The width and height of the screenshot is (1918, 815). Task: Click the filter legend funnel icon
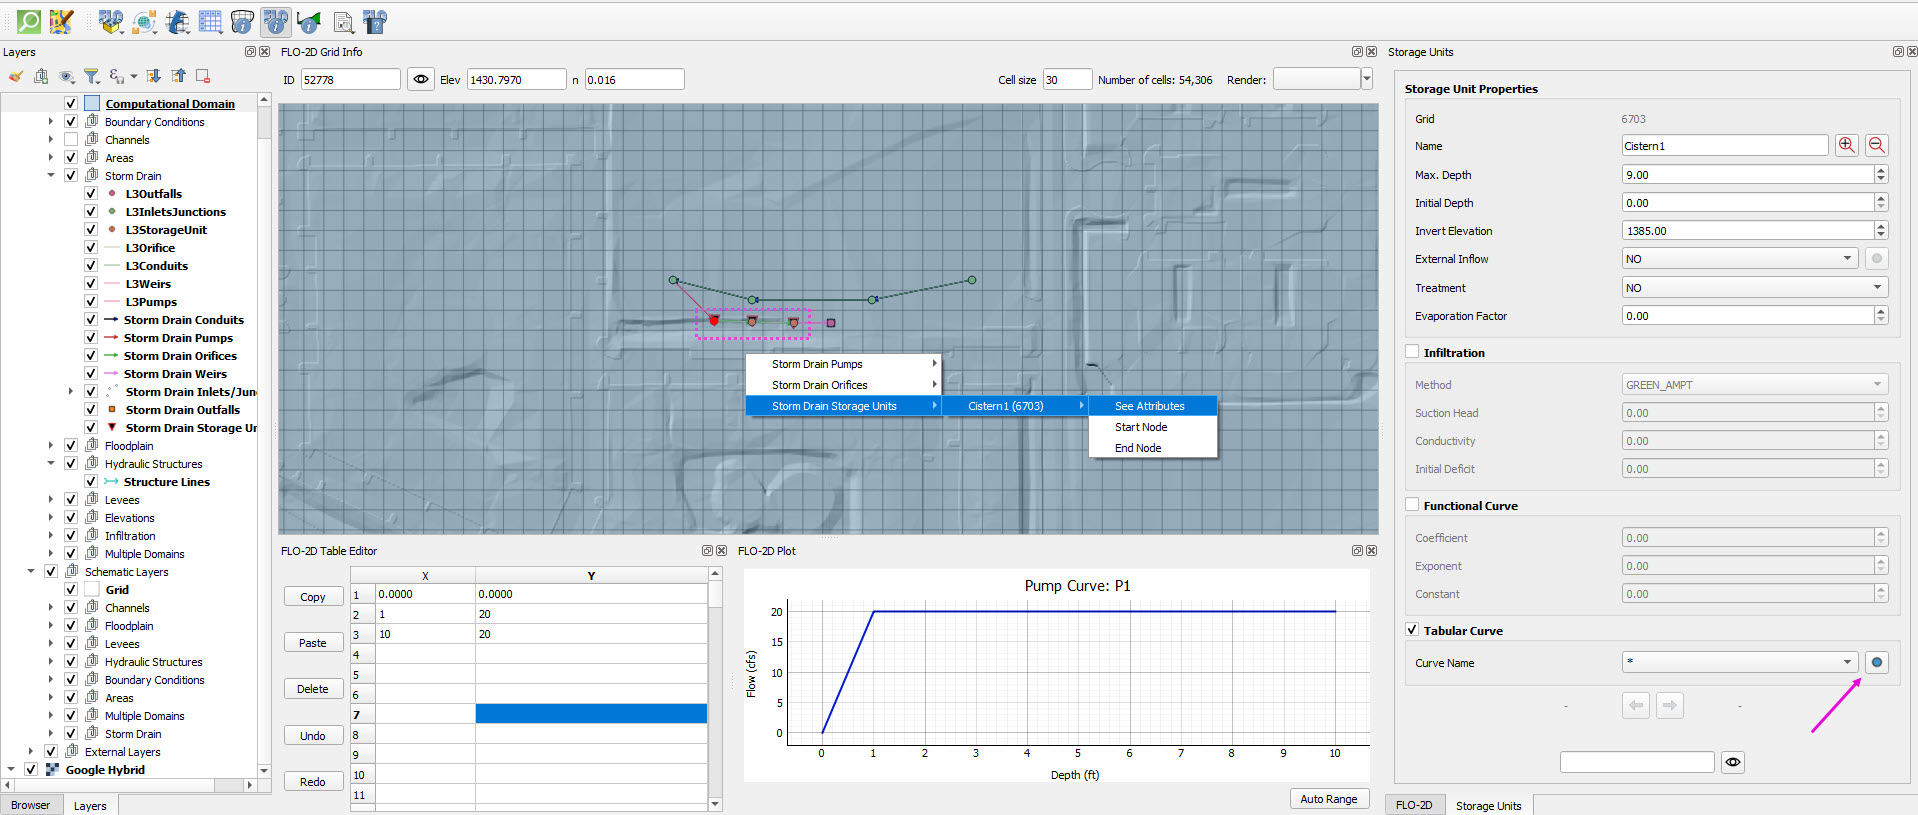click(91, 76)
